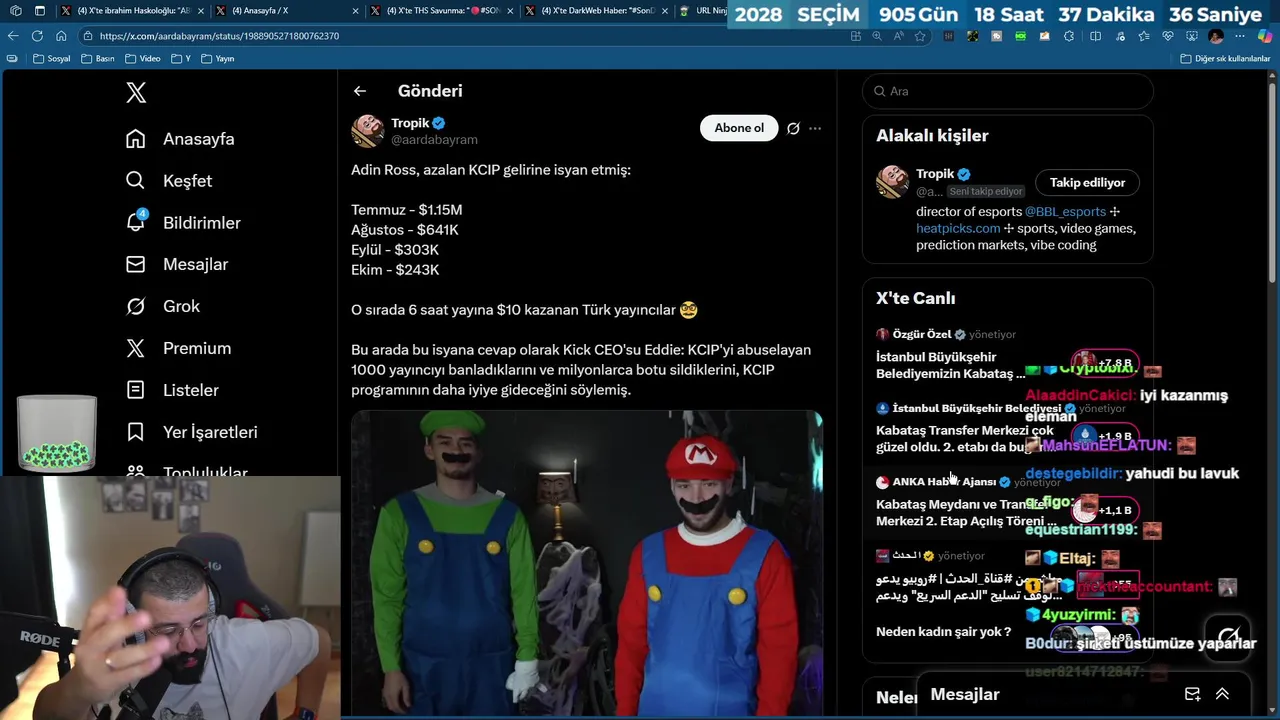
Task: Close the Anasayfa / X tab
Action: pos(355,11)
